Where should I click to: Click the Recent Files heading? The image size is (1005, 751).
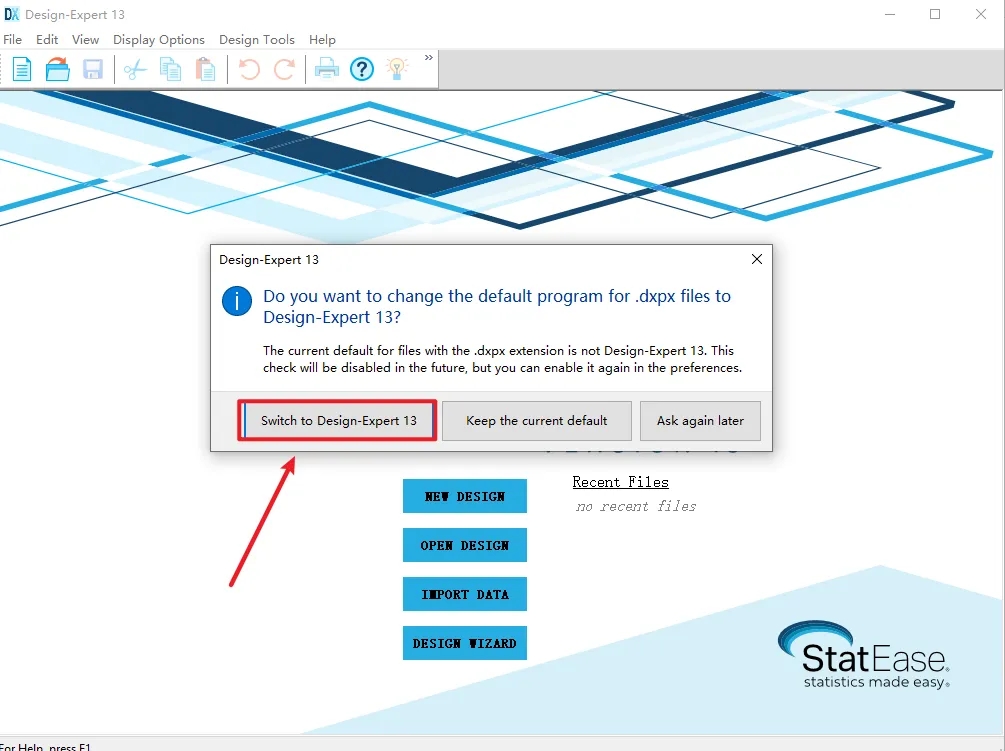pyautogui.click(x=620, y=482)
